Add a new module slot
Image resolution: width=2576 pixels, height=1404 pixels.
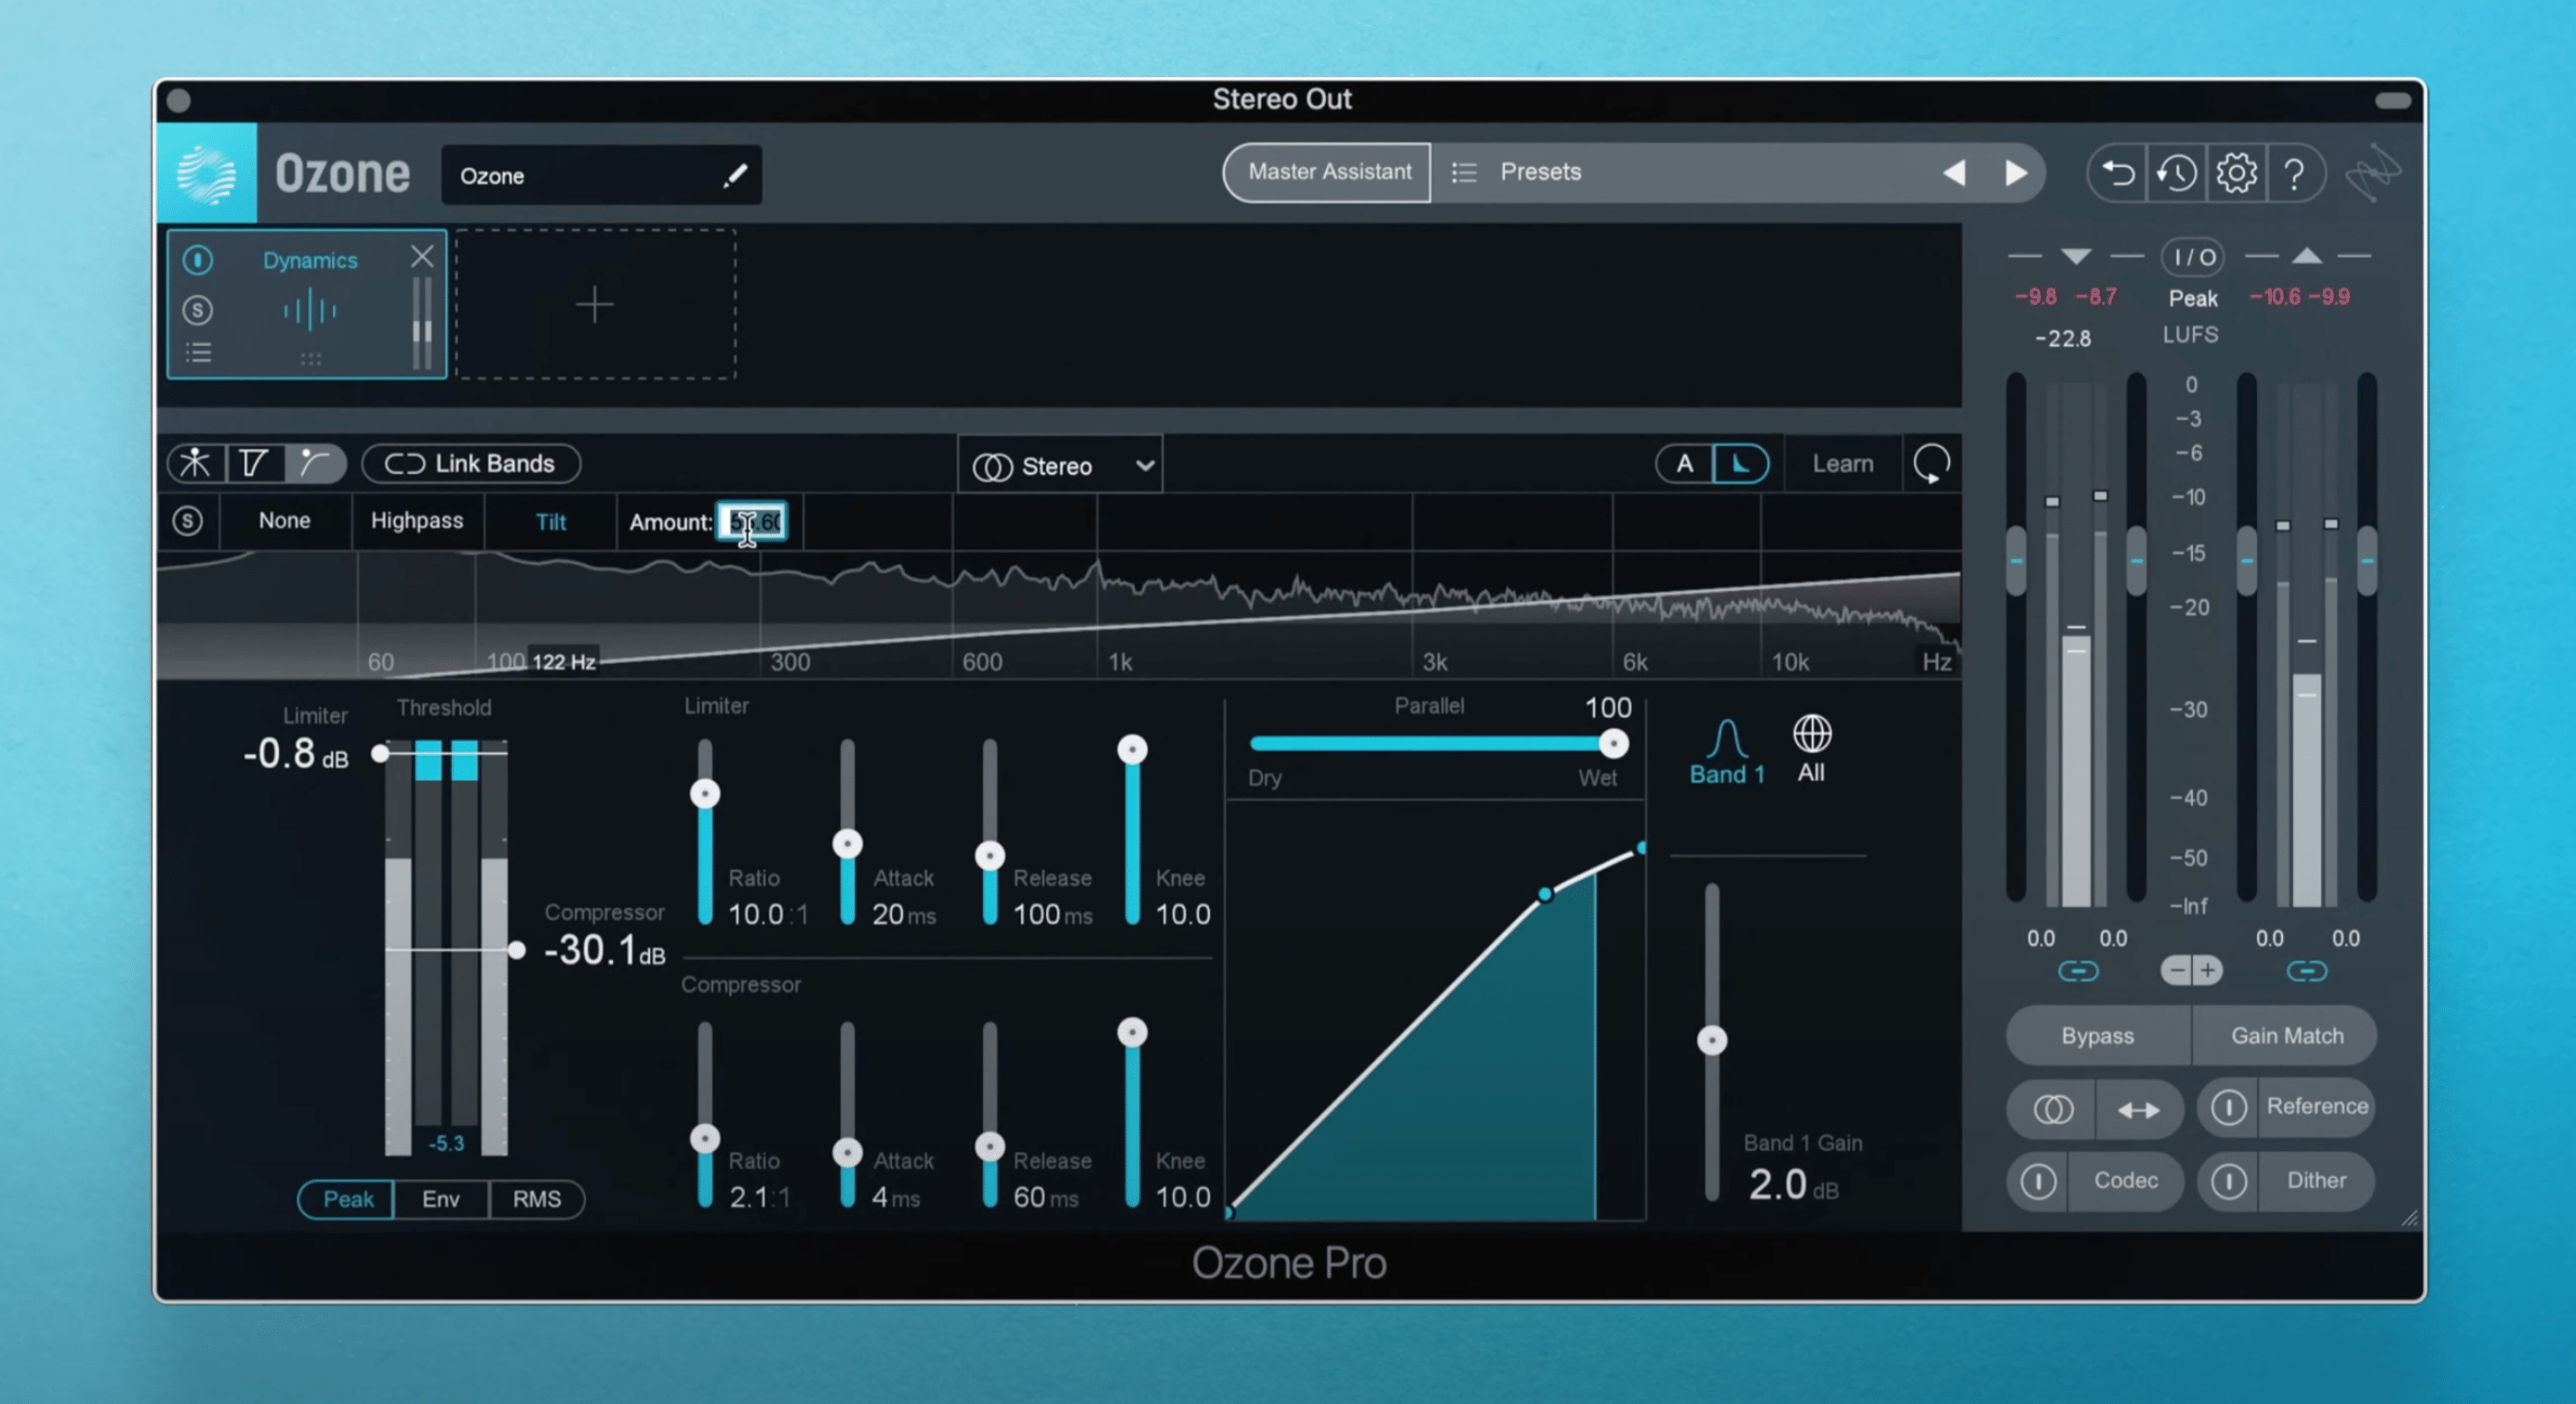pos(596,304)
